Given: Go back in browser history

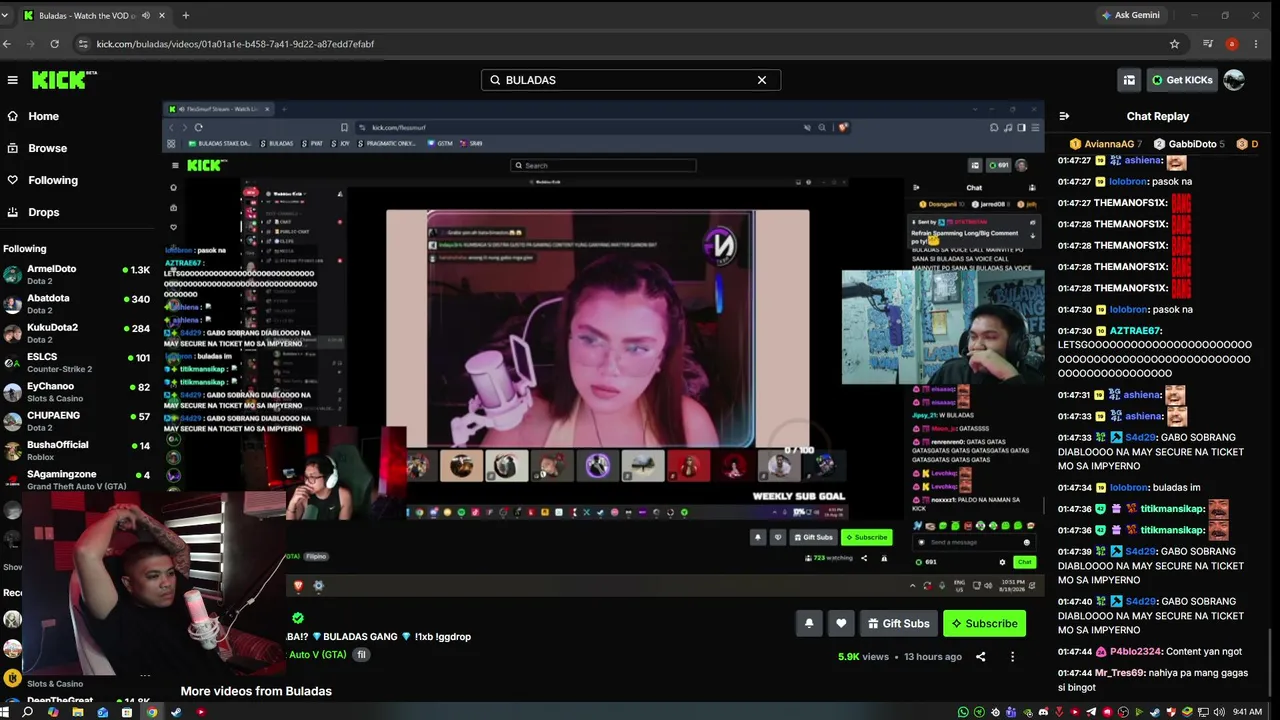Looking at the screenshot, I should pyautogui.click(x=8, y=44).
